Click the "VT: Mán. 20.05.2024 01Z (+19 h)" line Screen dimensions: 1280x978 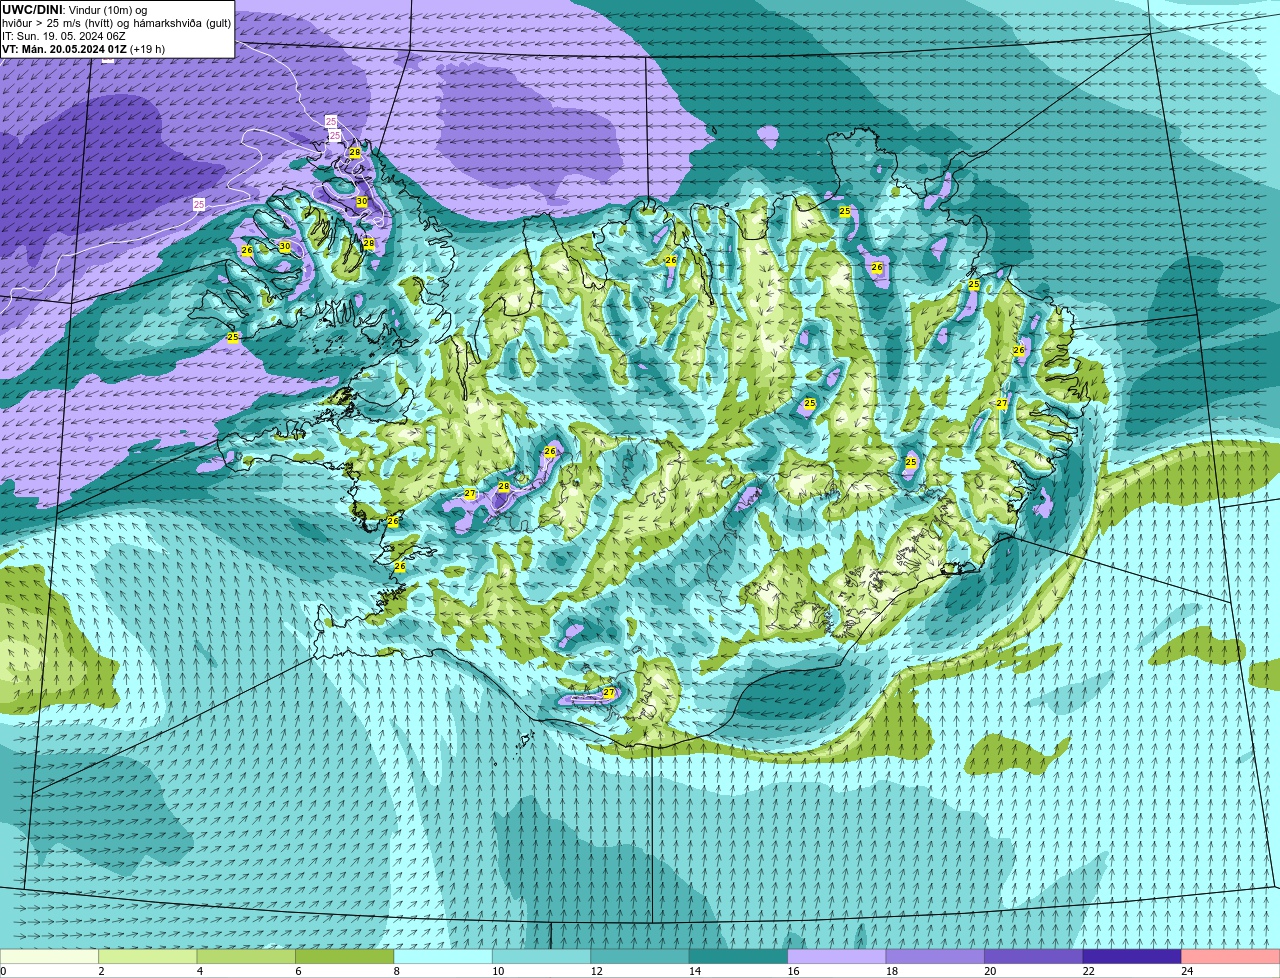pyautogui.click(x=84, y=49)
